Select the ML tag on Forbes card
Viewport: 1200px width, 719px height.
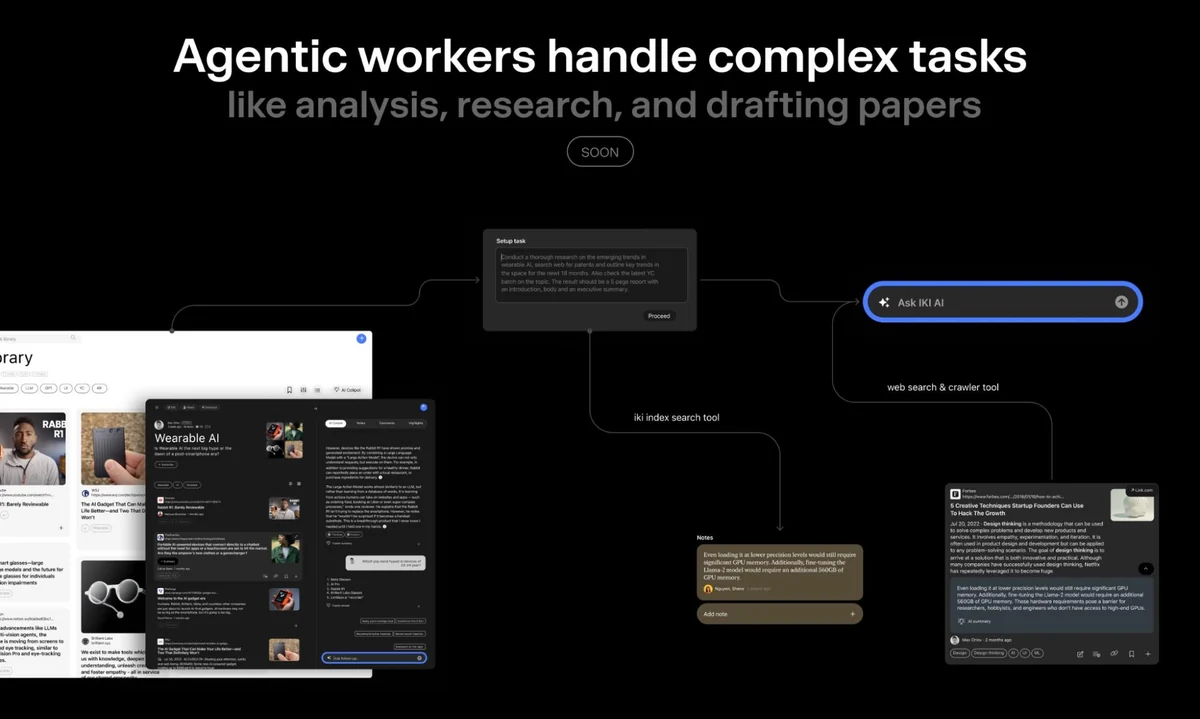point(1037,653)
